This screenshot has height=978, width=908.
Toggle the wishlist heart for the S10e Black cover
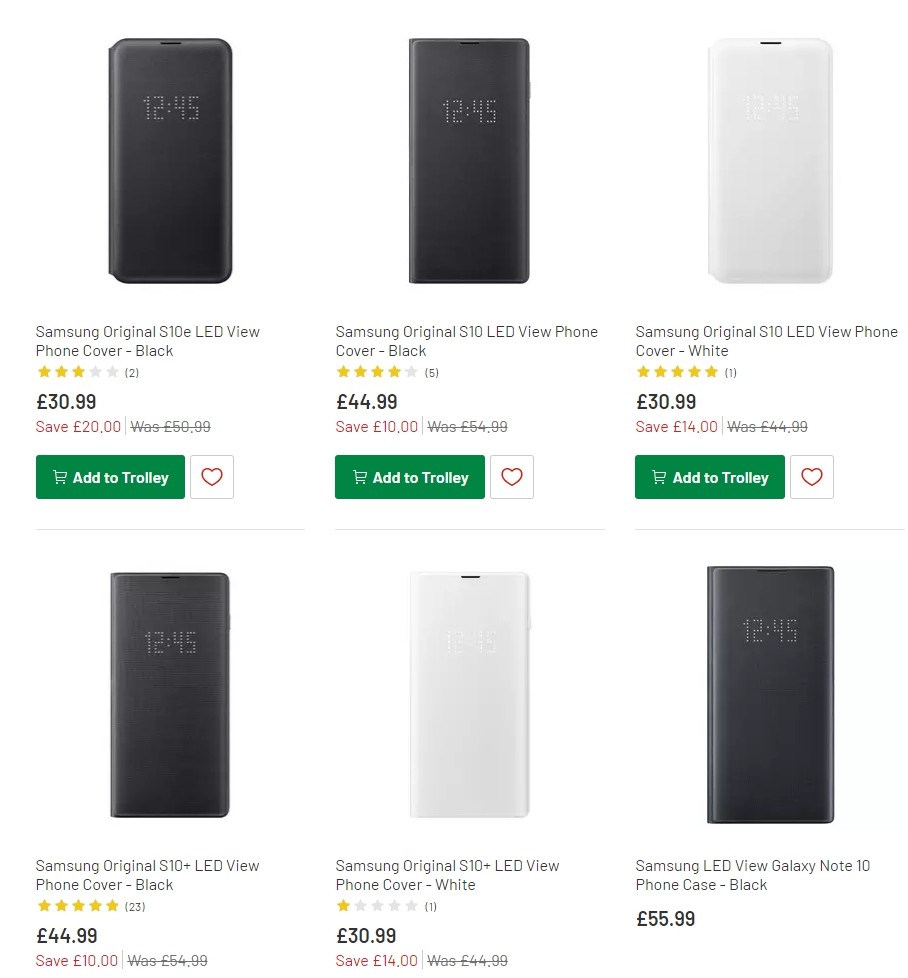pos(212,477)
